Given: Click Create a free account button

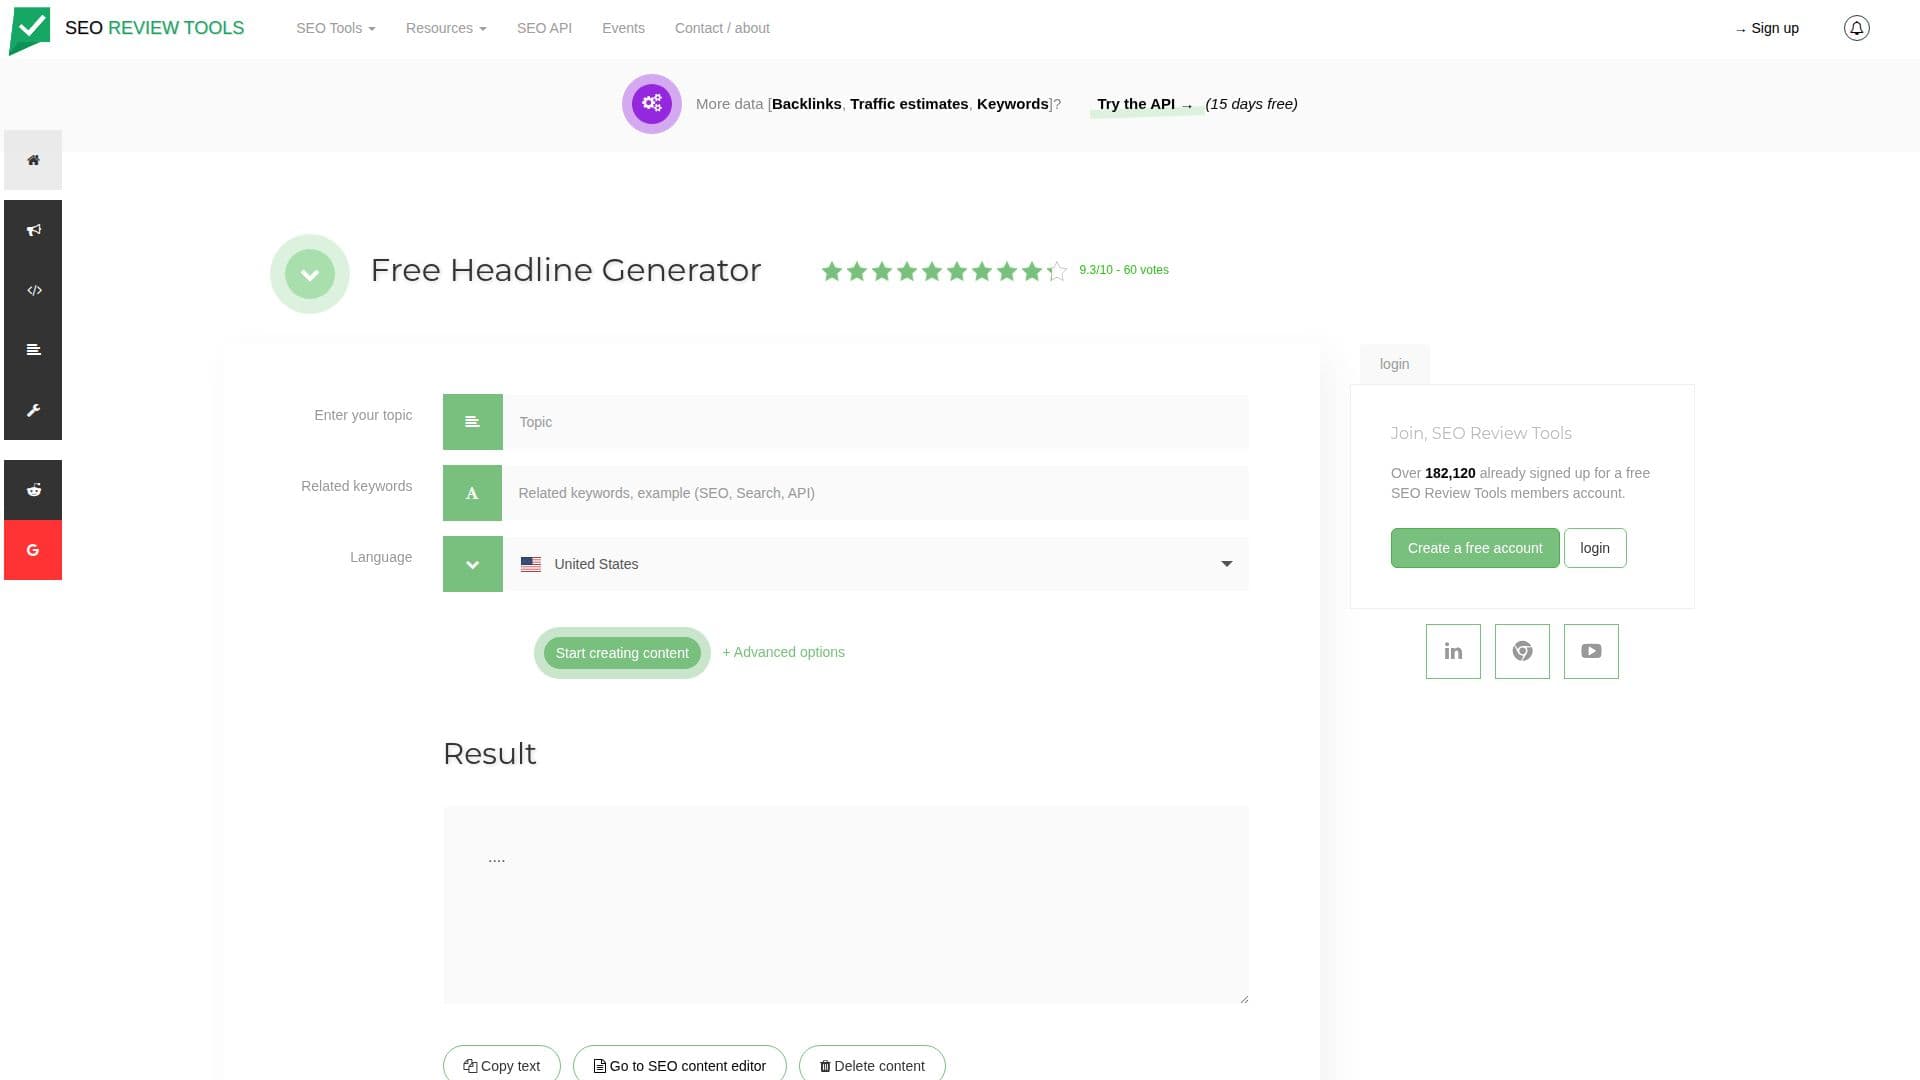Looking at the screenshot, I should tap(1475, 548).
